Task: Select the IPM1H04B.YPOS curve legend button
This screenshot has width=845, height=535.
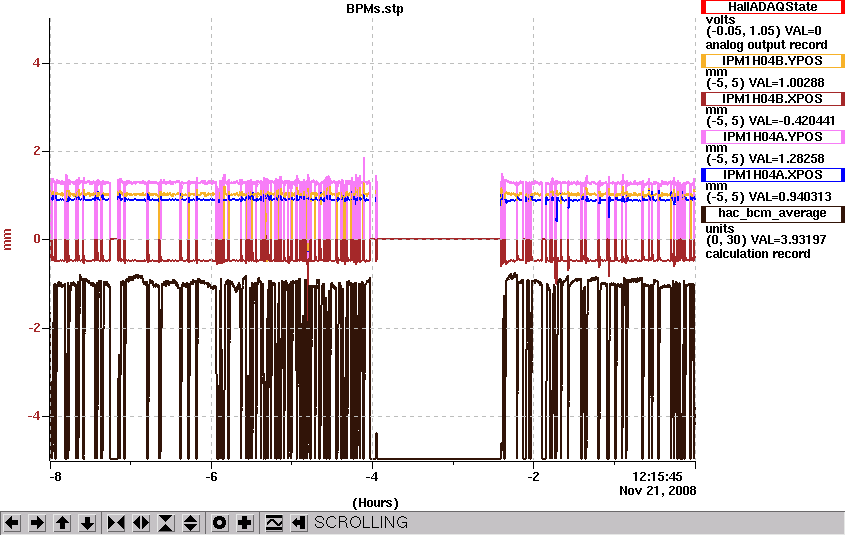Action: [772, 61]
